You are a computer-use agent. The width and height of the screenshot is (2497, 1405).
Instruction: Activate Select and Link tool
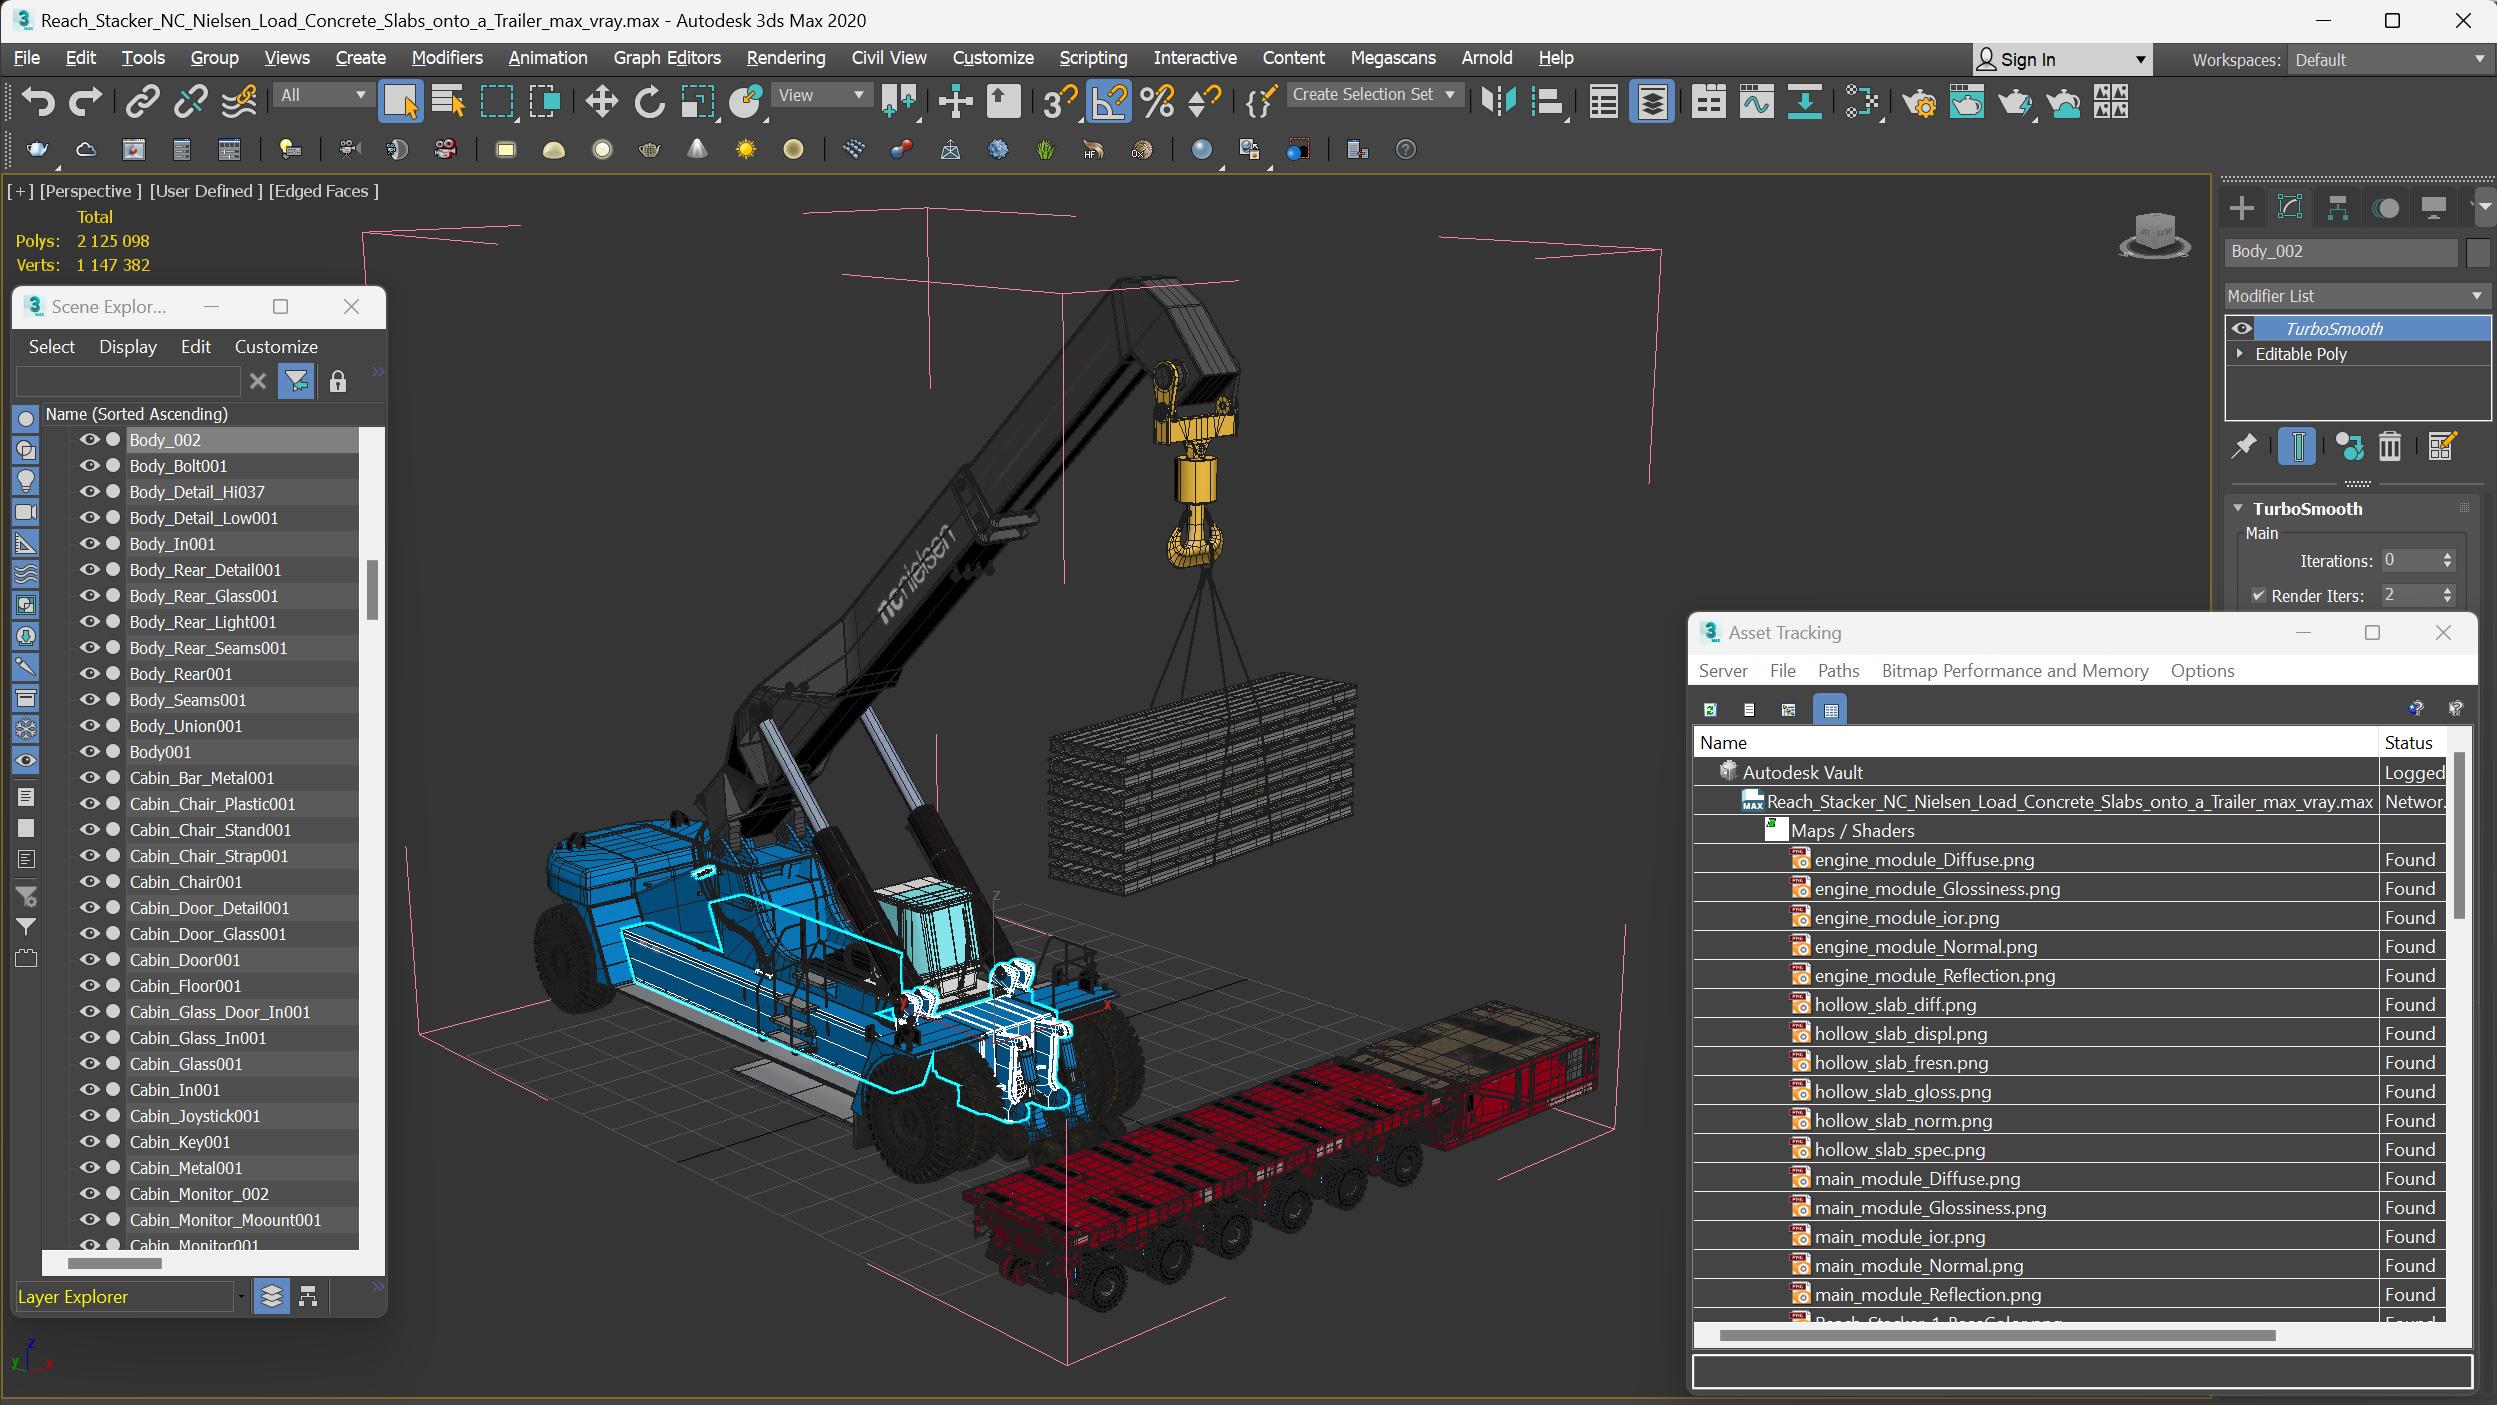pos(143,101)
